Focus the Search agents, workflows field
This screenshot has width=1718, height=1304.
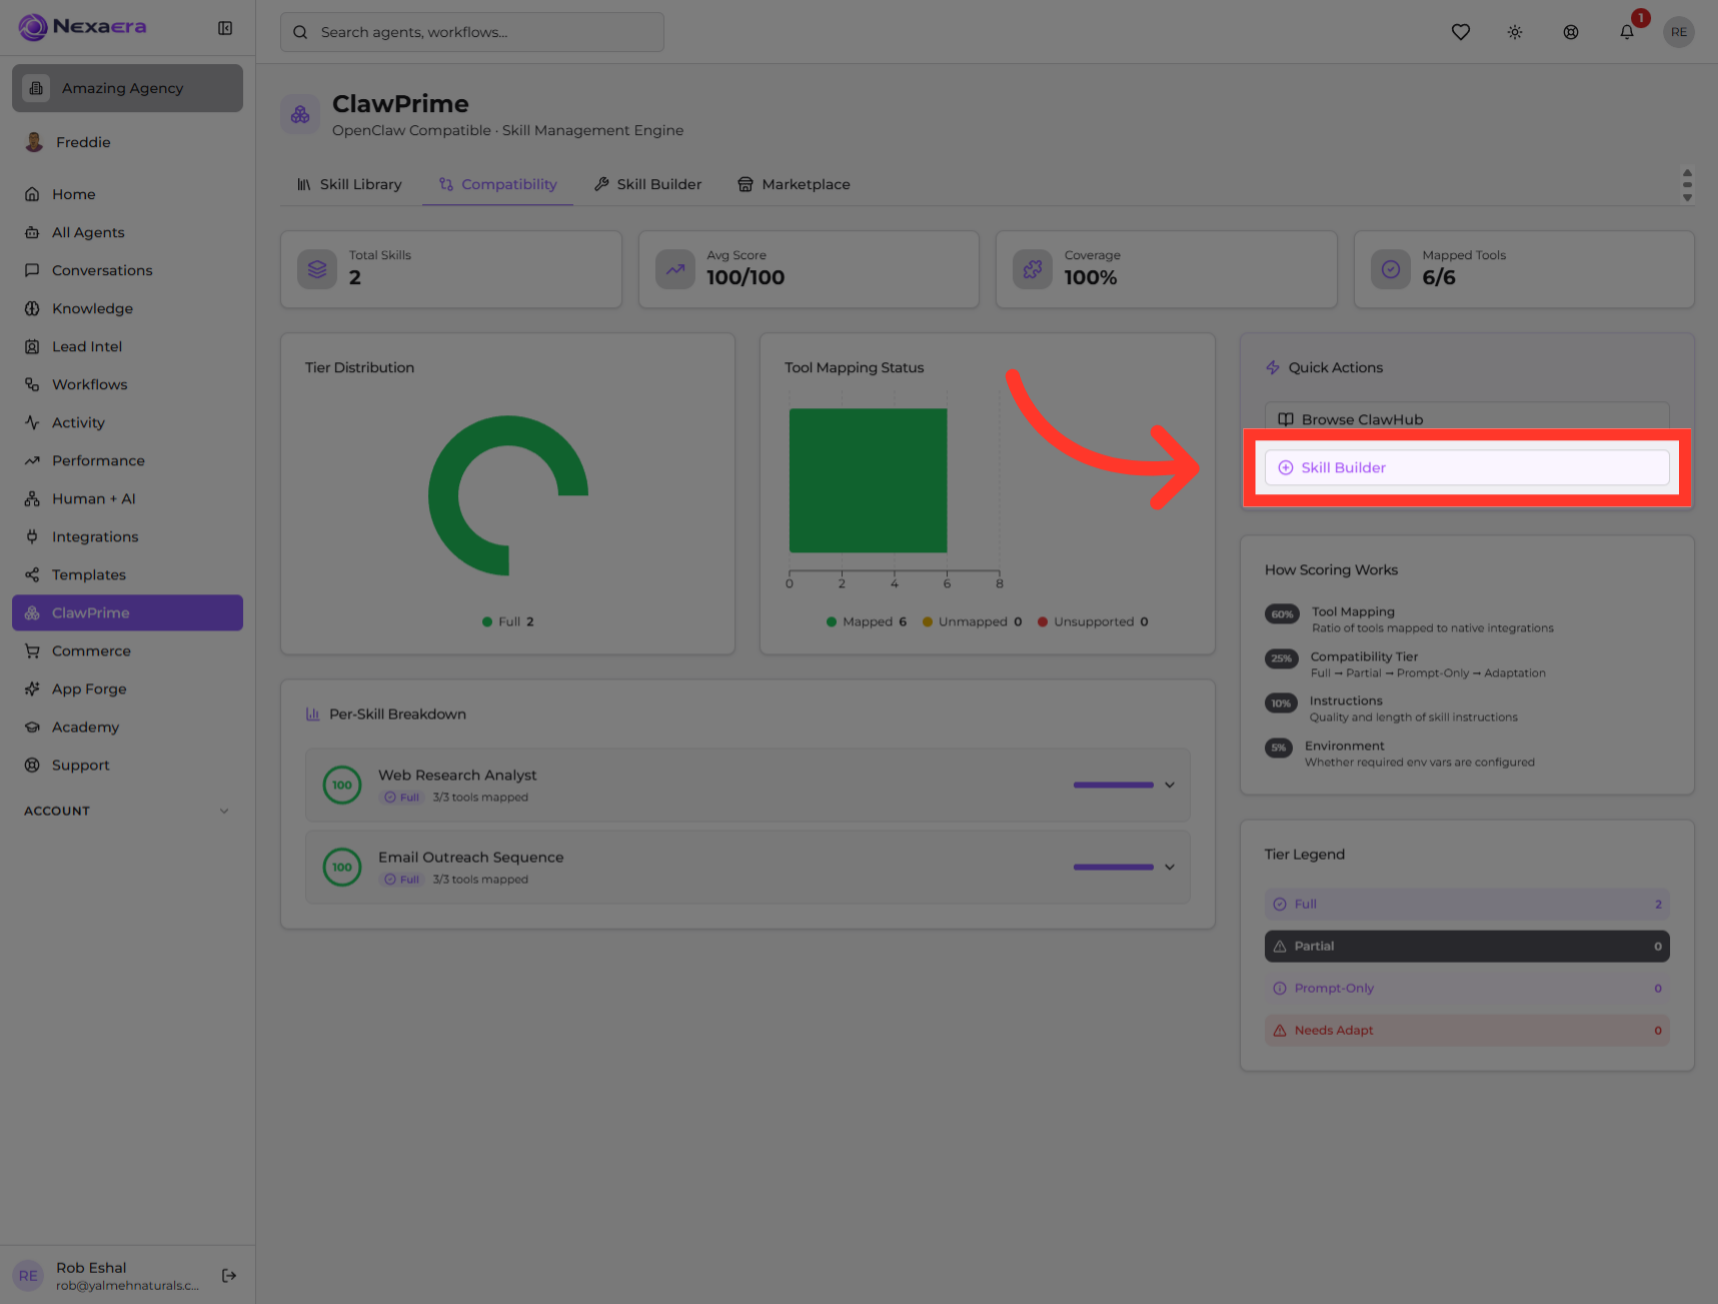(472, 32)
